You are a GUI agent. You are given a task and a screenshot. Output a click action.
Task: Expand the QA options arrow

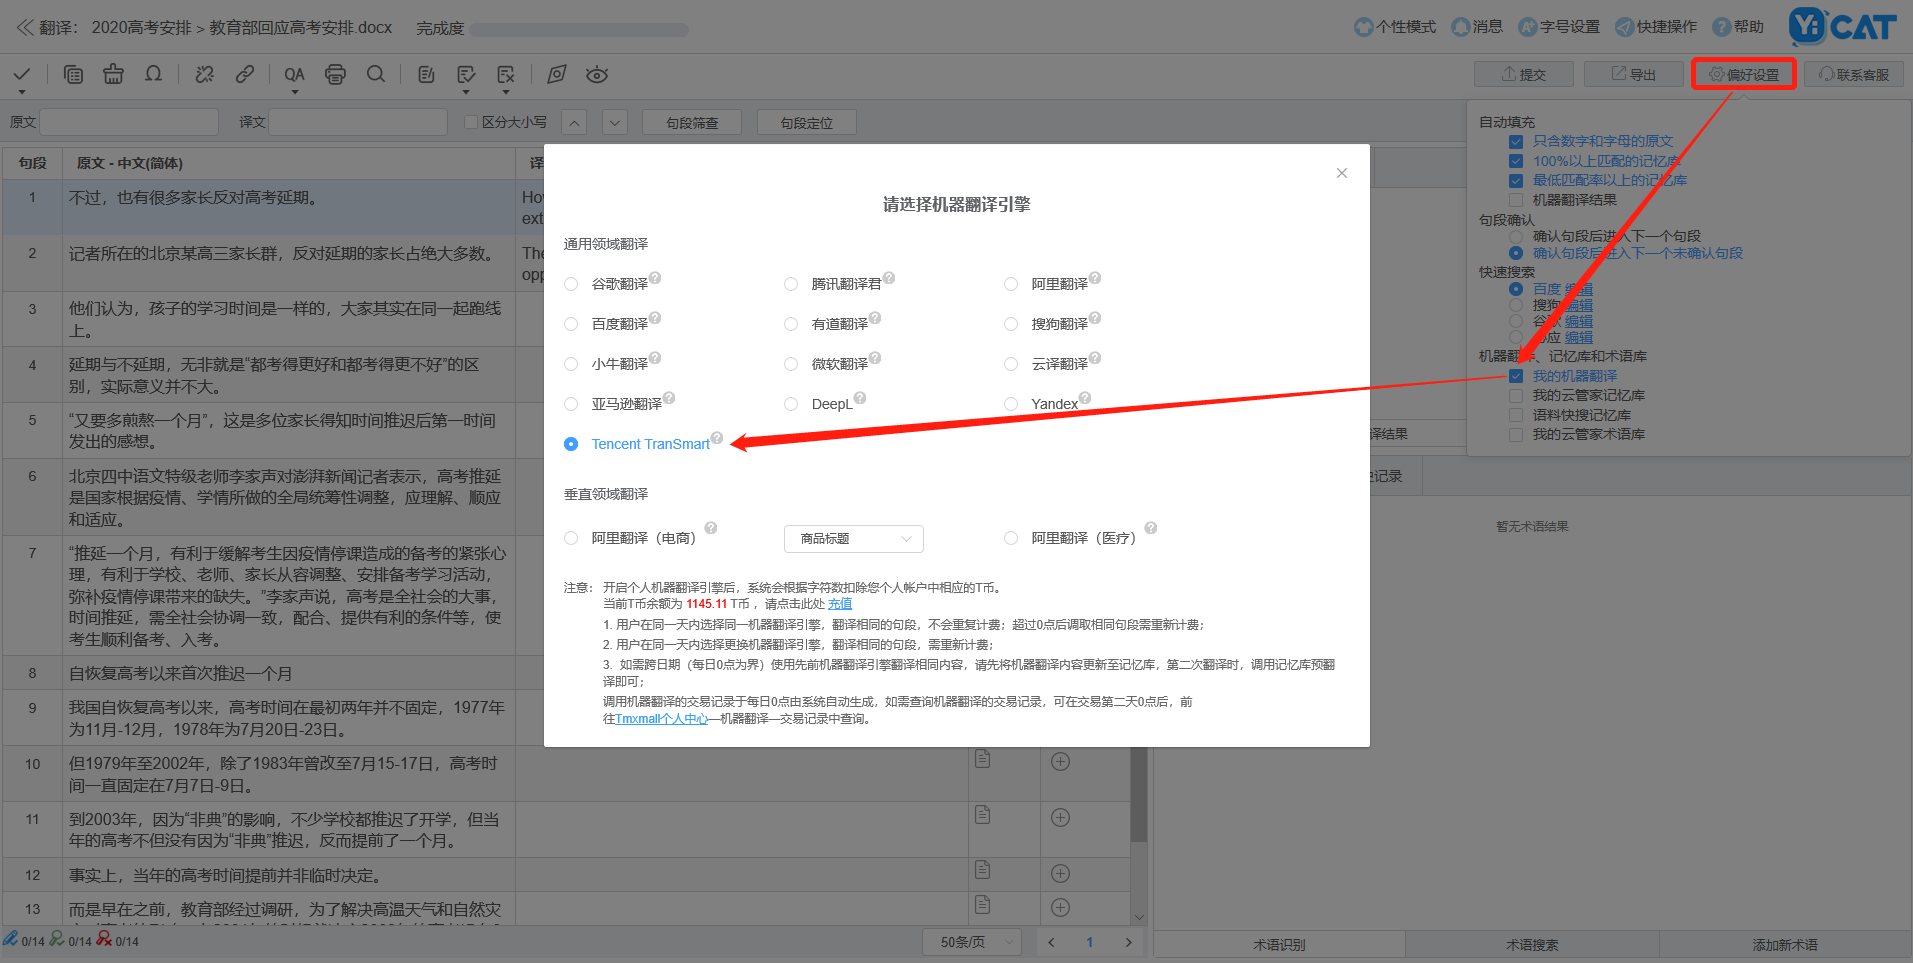point(293,91)
